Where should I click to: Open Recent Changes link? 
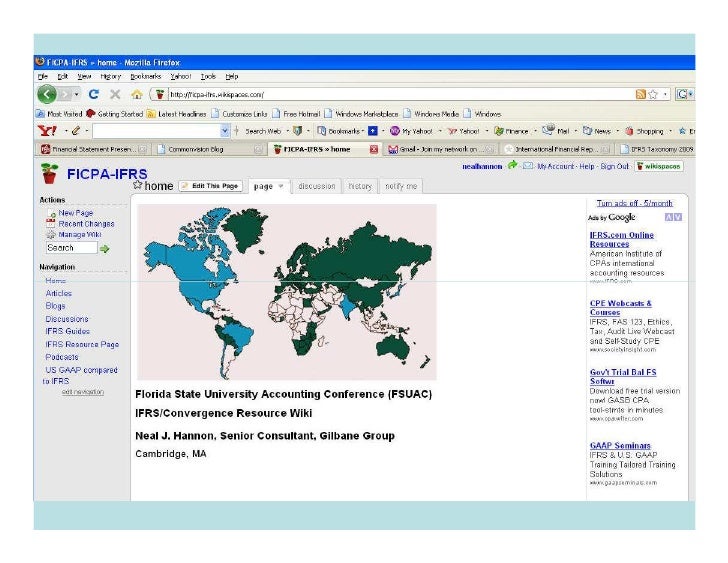tap(86, 224)
